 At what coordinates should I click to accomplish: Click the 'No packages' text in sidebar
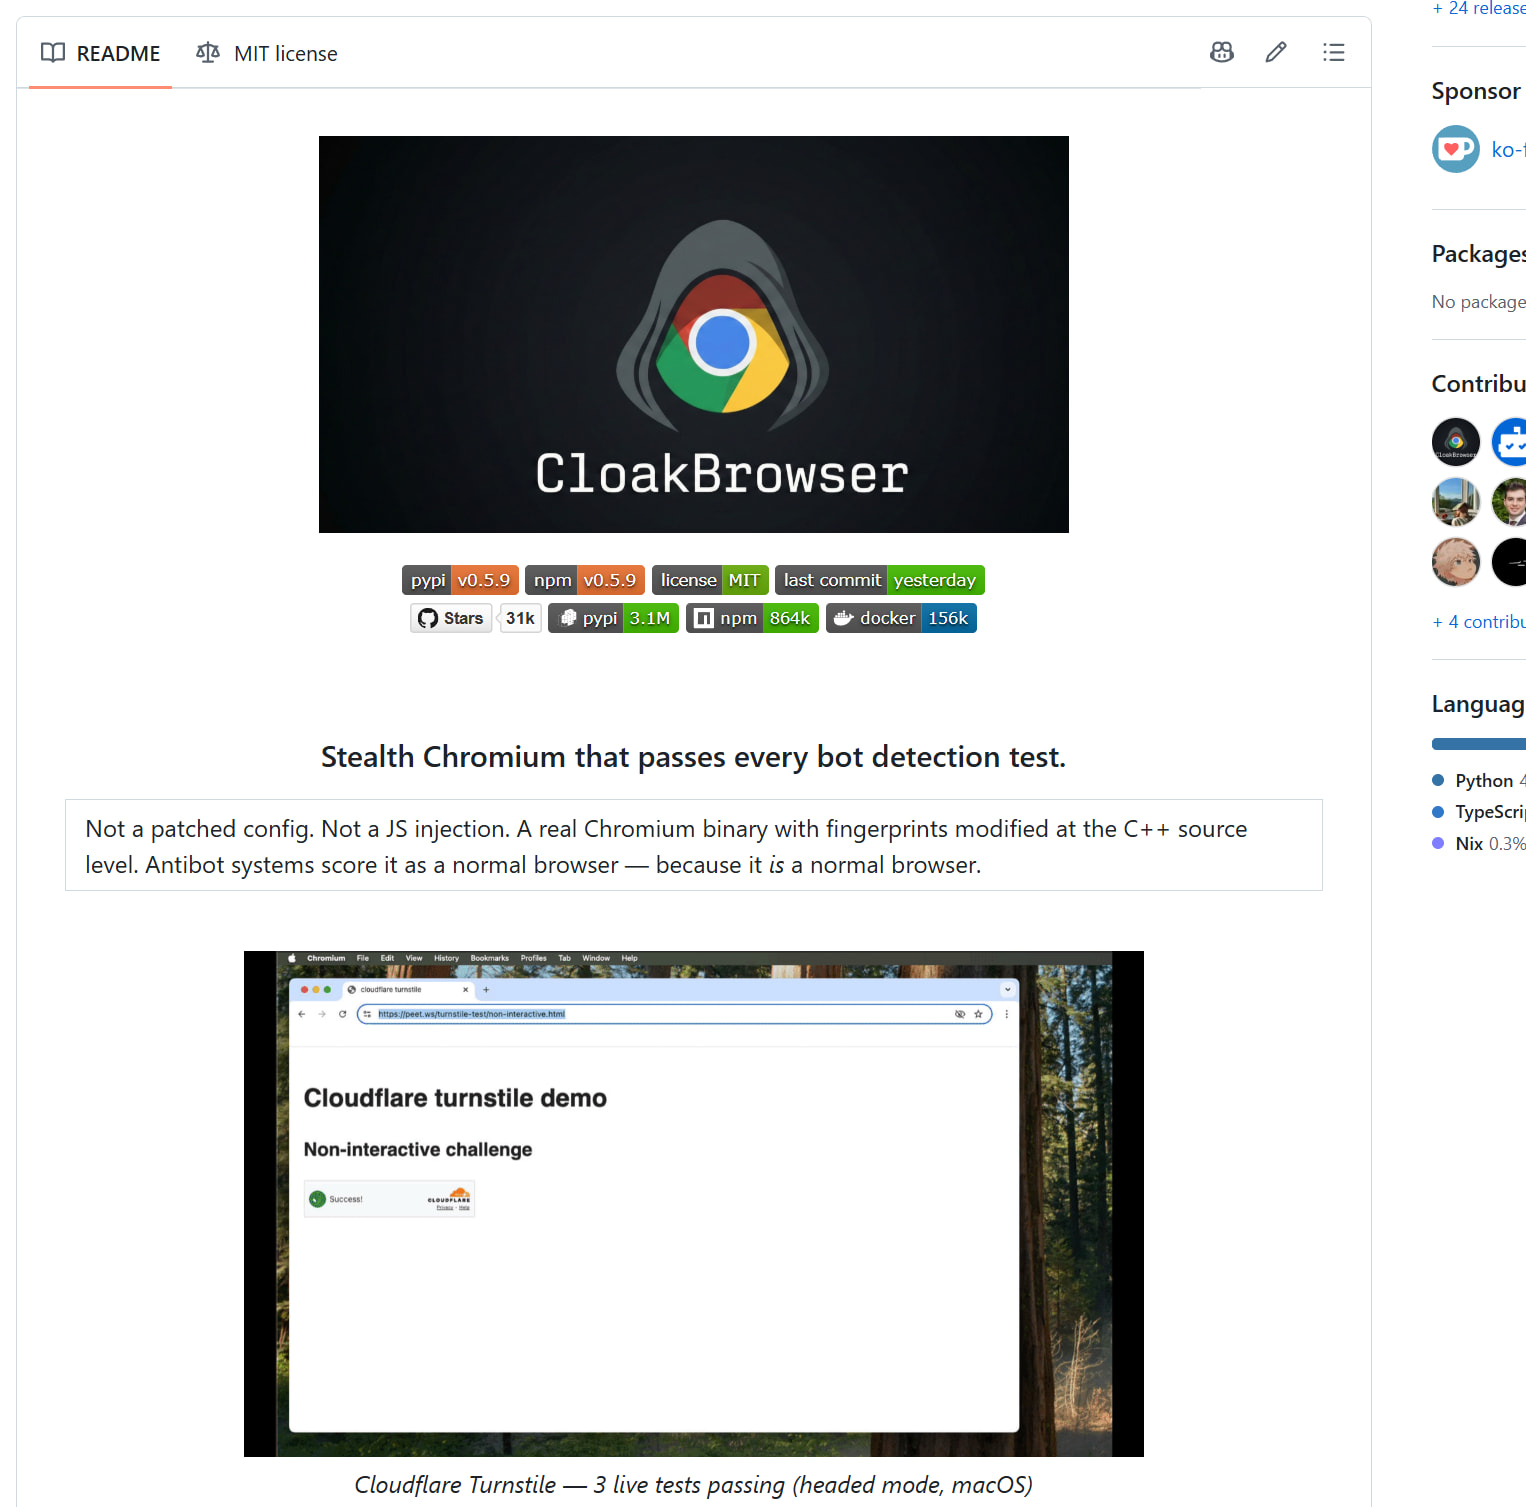(x=1479, y=302)
